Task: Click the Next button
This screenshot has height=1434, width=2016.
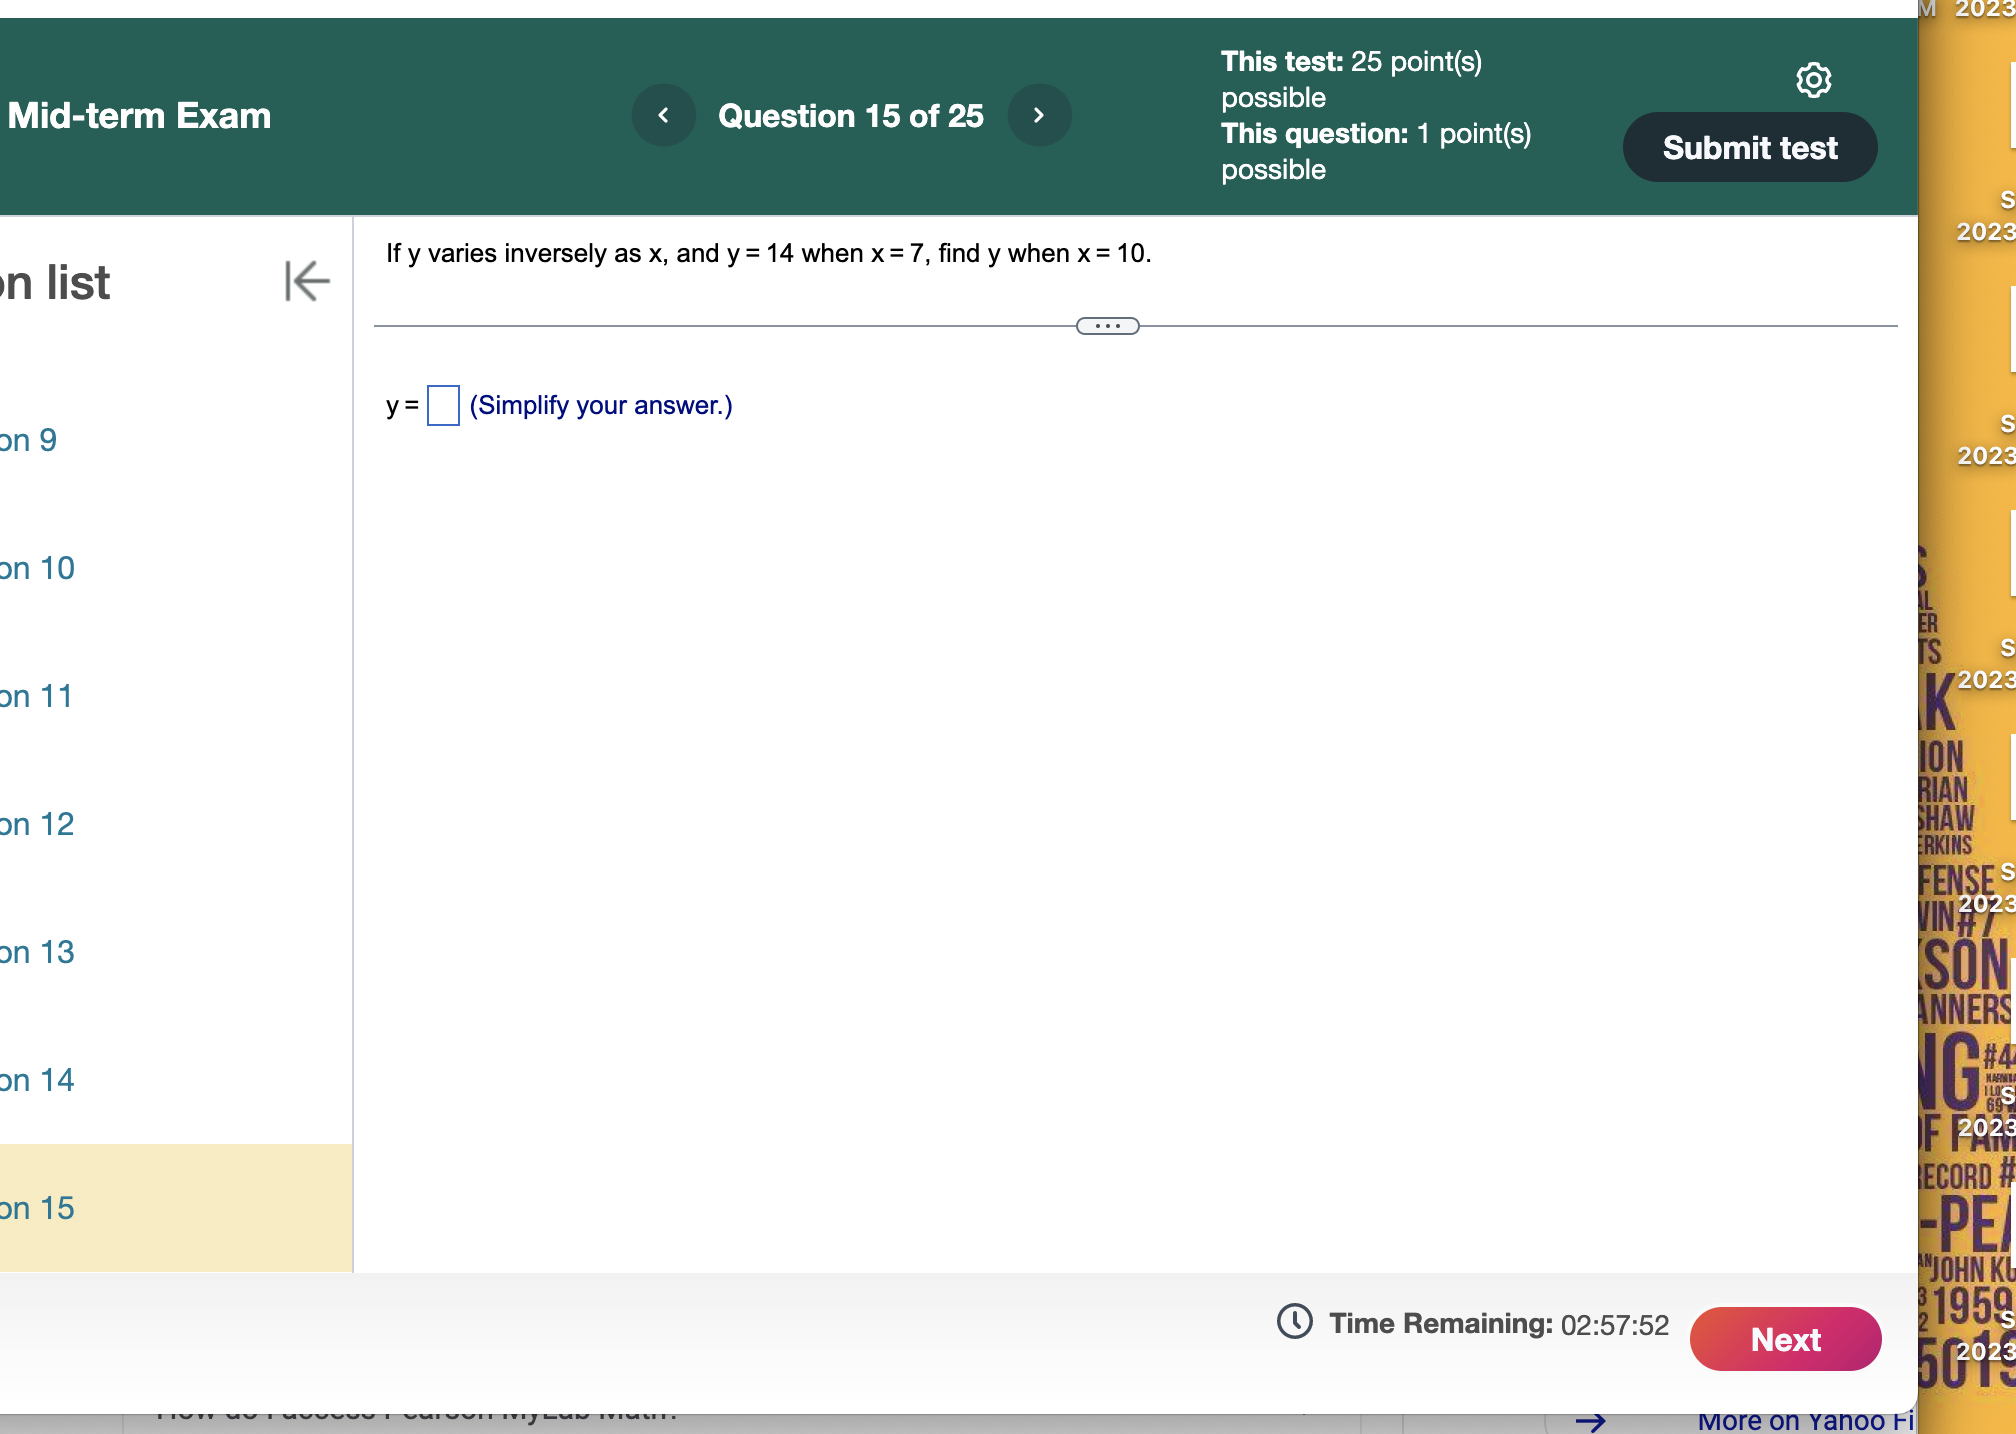Action: (x=1785, y=1339)
